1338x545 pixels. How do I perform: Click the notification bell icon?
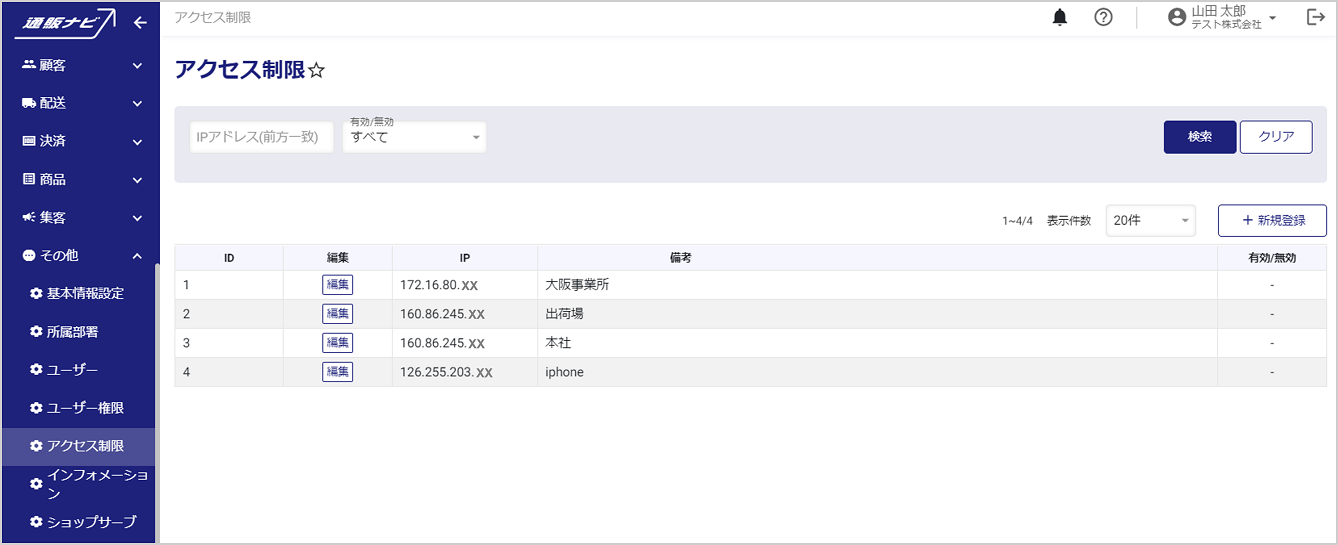[x=1060, y=18]
